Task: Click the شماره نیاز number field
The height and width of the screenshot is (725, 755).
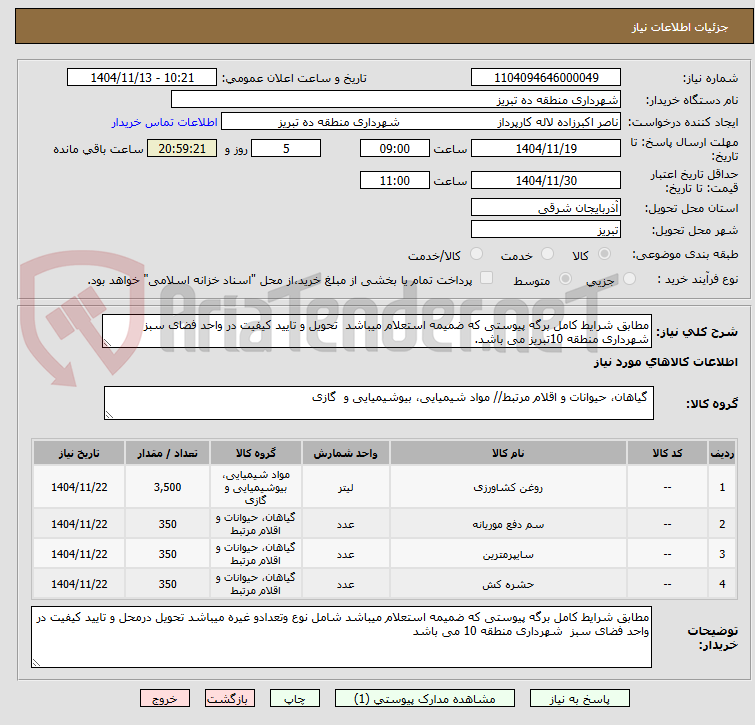Action: pyautogui.click(x=546, y=78)
